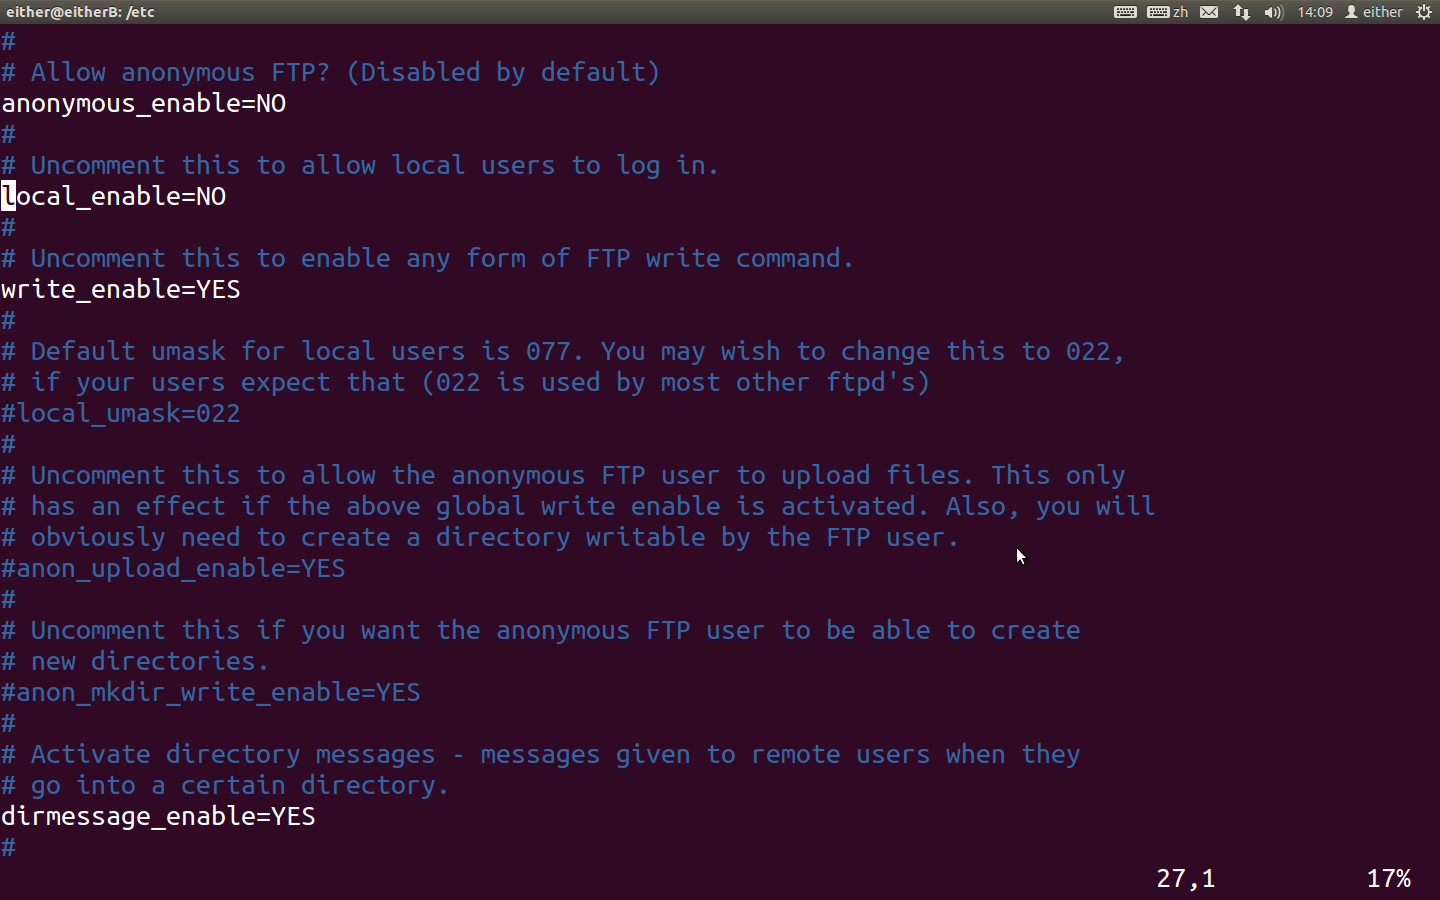Click the dirmessage_enable=YES line
This screenshot has width=1440, height=900.
click(159, 817)
